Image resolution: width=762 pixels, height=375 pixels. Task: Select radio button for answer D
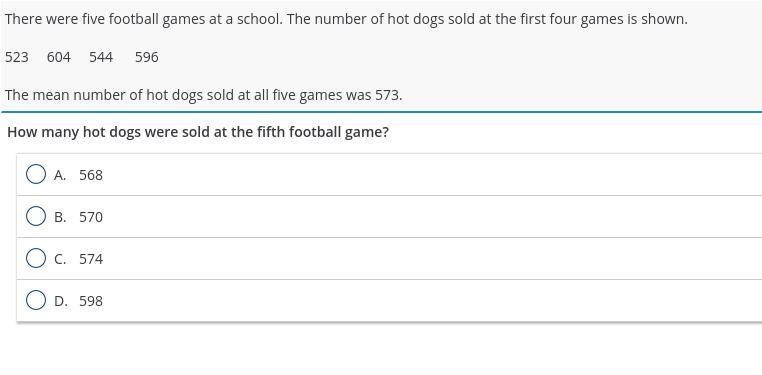tap(36, 300)
